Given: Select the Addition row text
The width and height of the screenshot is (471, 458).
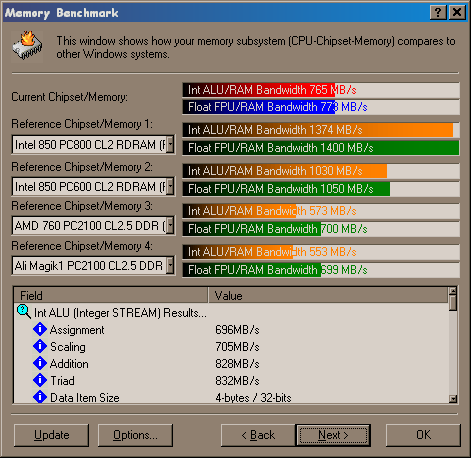Looking at the screenshot, I should (x=69, y=364).
